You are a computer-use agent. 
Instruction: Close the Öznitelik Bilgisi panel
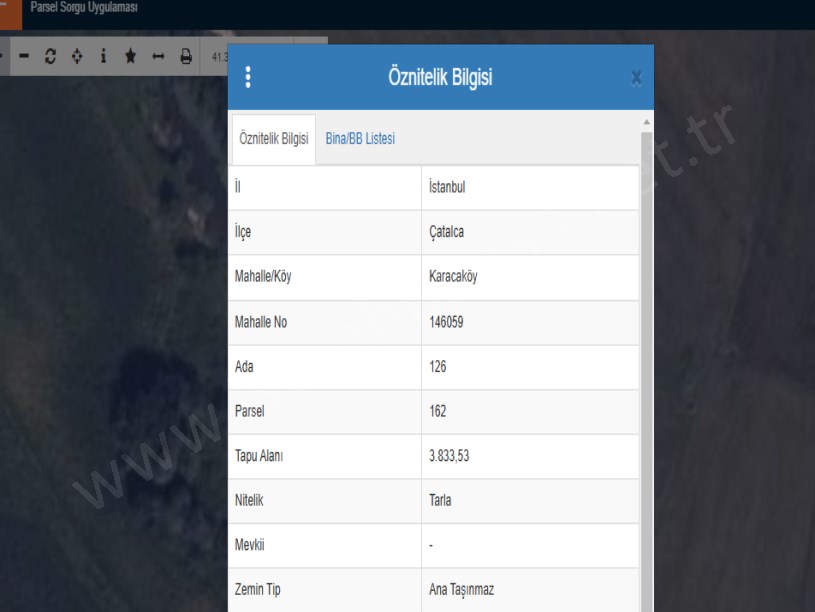pos(636,78)
